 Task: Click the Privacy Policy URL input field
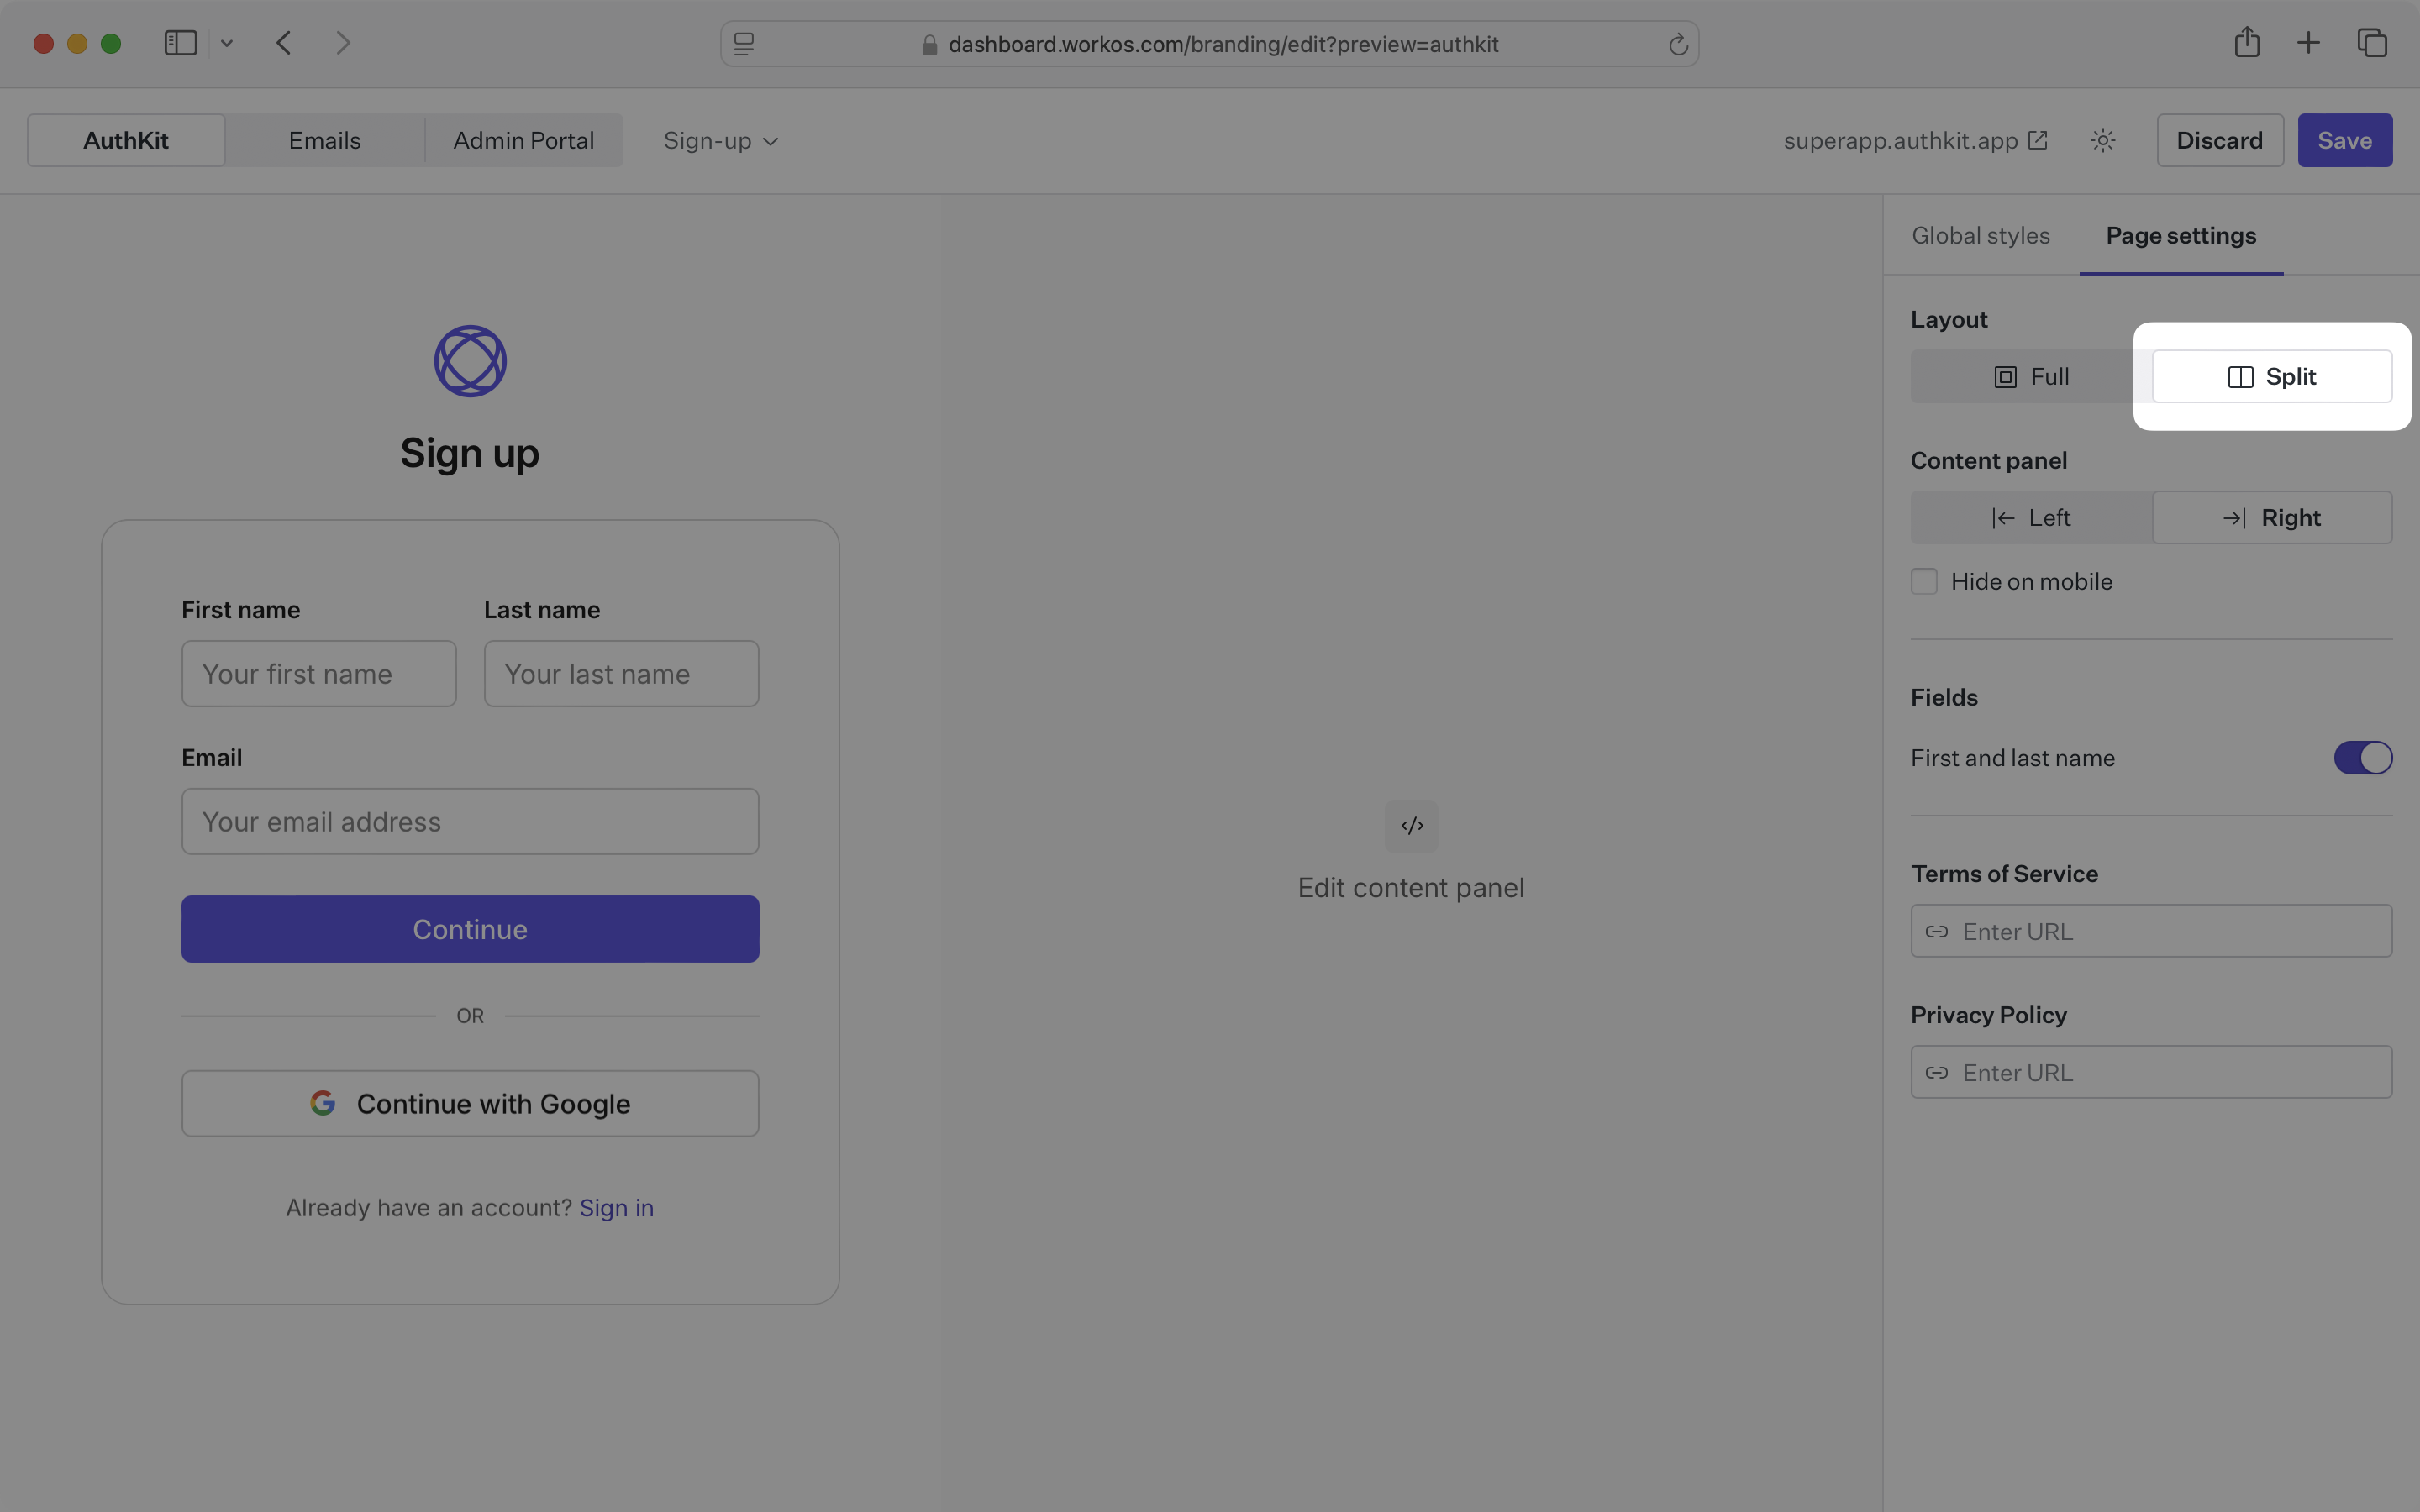pos(2150,1071)
